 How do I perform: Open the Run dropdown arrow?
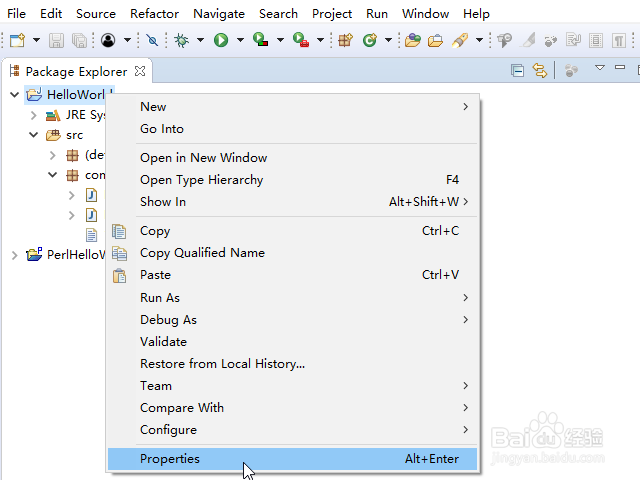(x=240, y=40)
